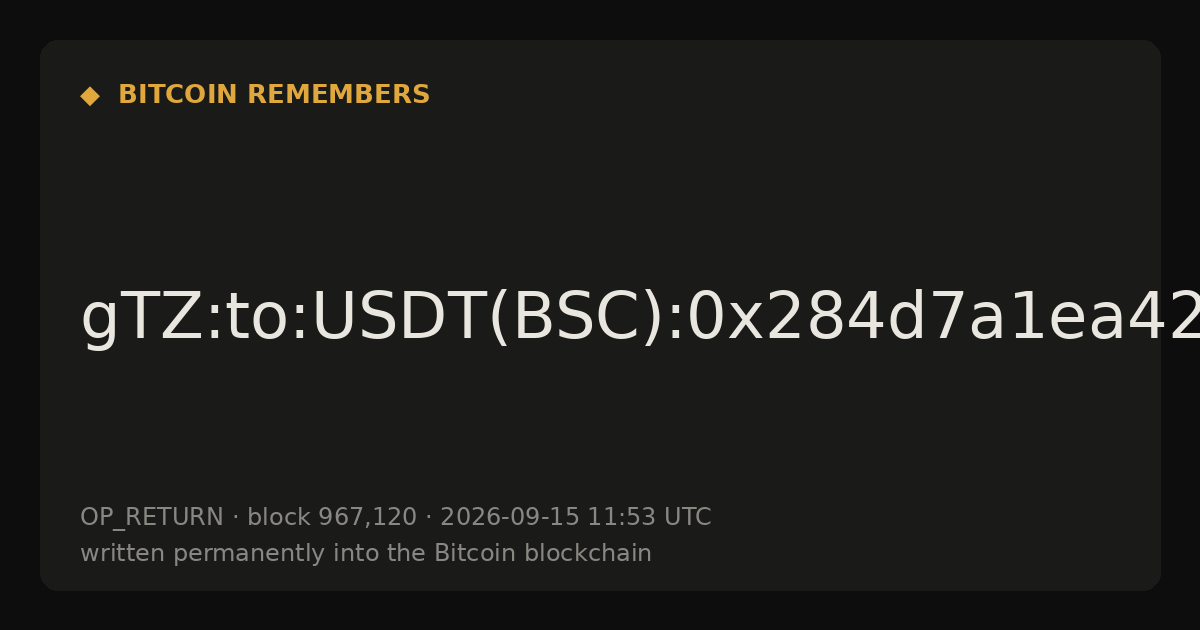
Task: Click the orange diamond icon
Action: [90, 96]
